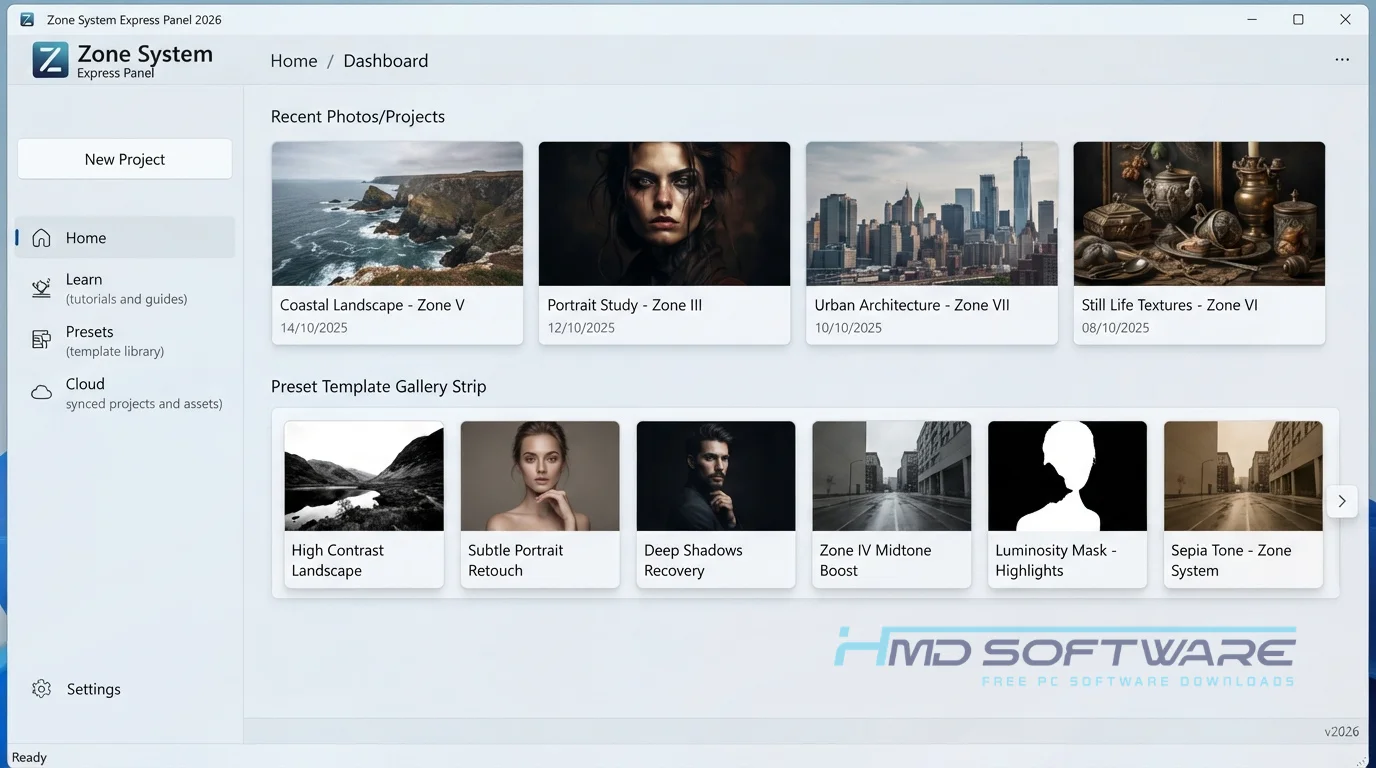Click the small app icon in title bar
The height and width of the screenshot is (768, 1376).
[x=27, y=20]
